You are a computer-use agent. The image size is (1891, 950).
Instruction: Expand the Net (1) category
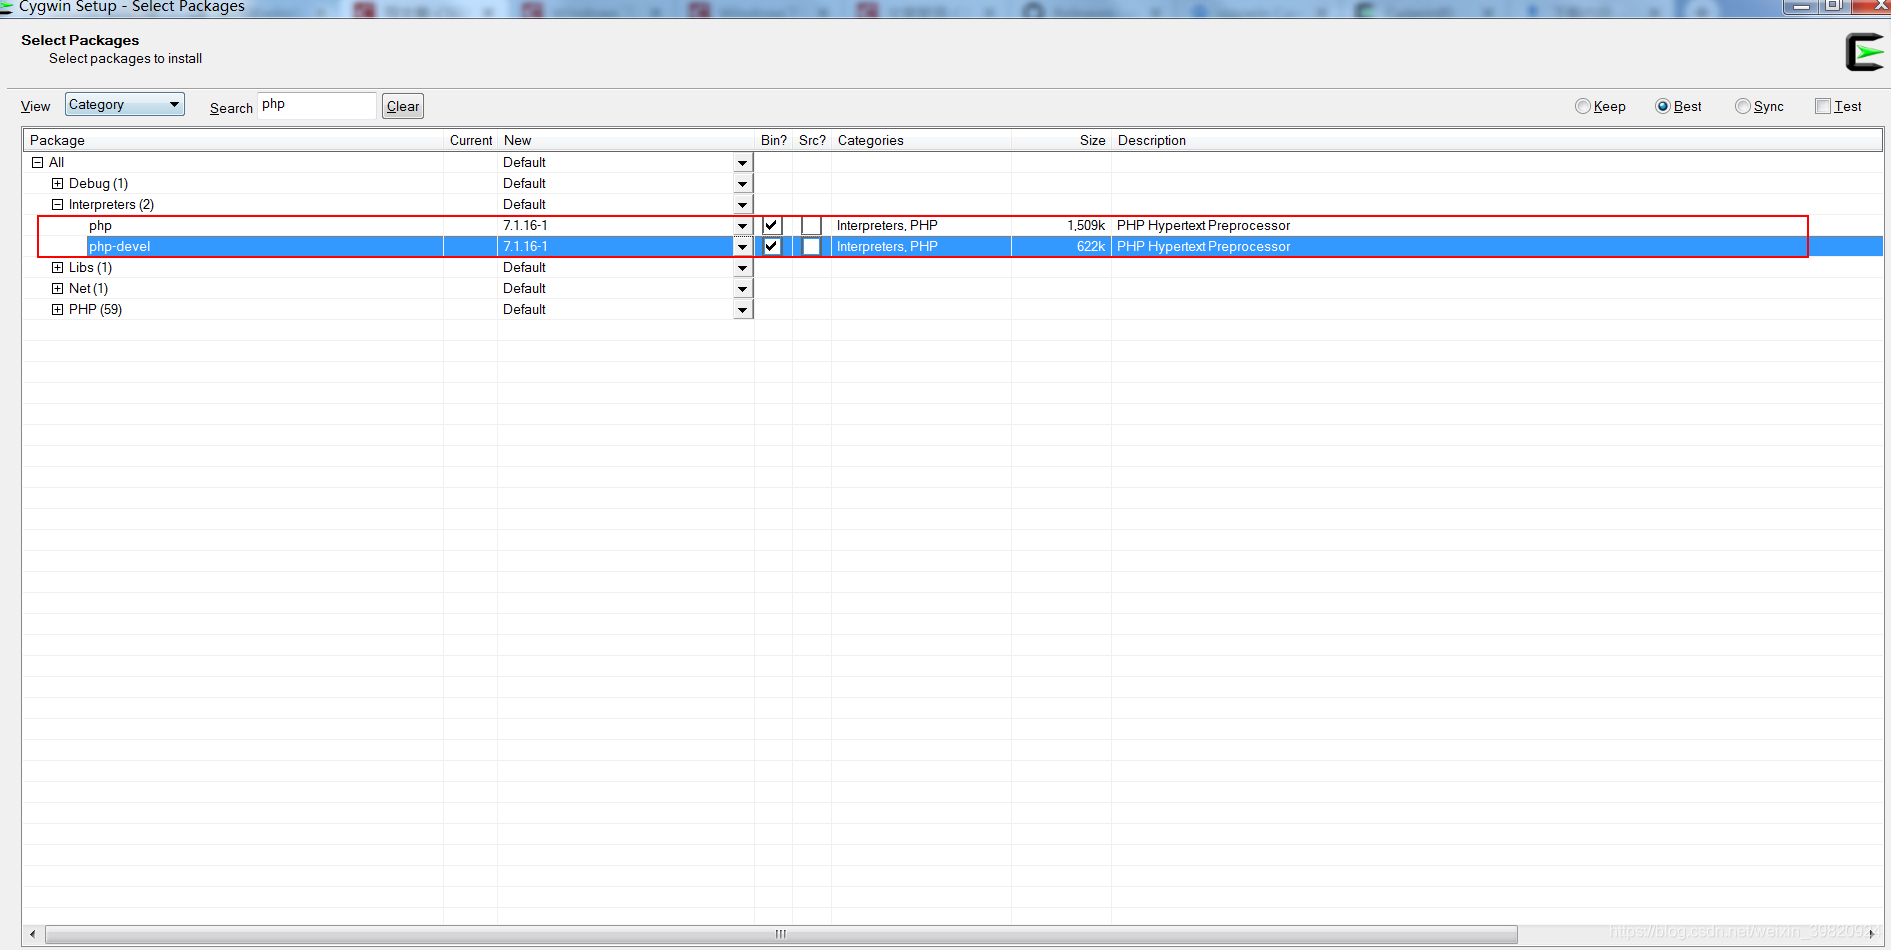click(x=57, y=288)
